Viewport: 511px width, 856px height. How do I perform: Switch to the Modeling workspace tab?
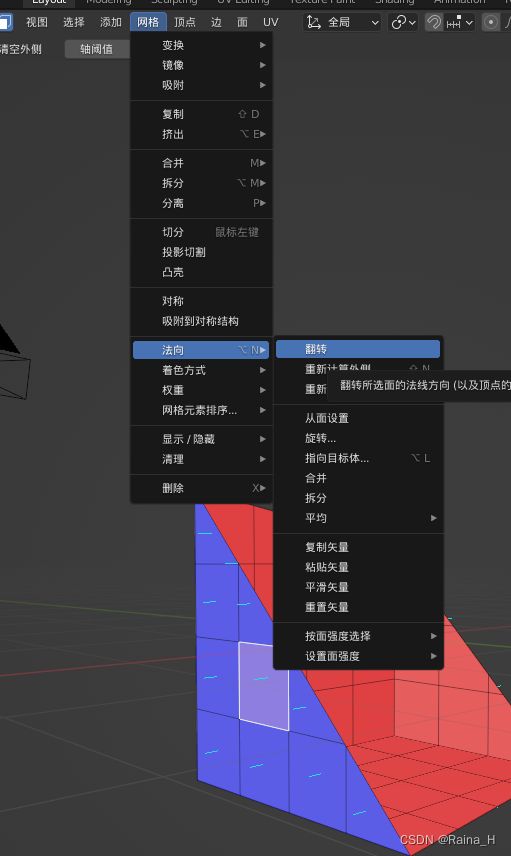(109, 2)
